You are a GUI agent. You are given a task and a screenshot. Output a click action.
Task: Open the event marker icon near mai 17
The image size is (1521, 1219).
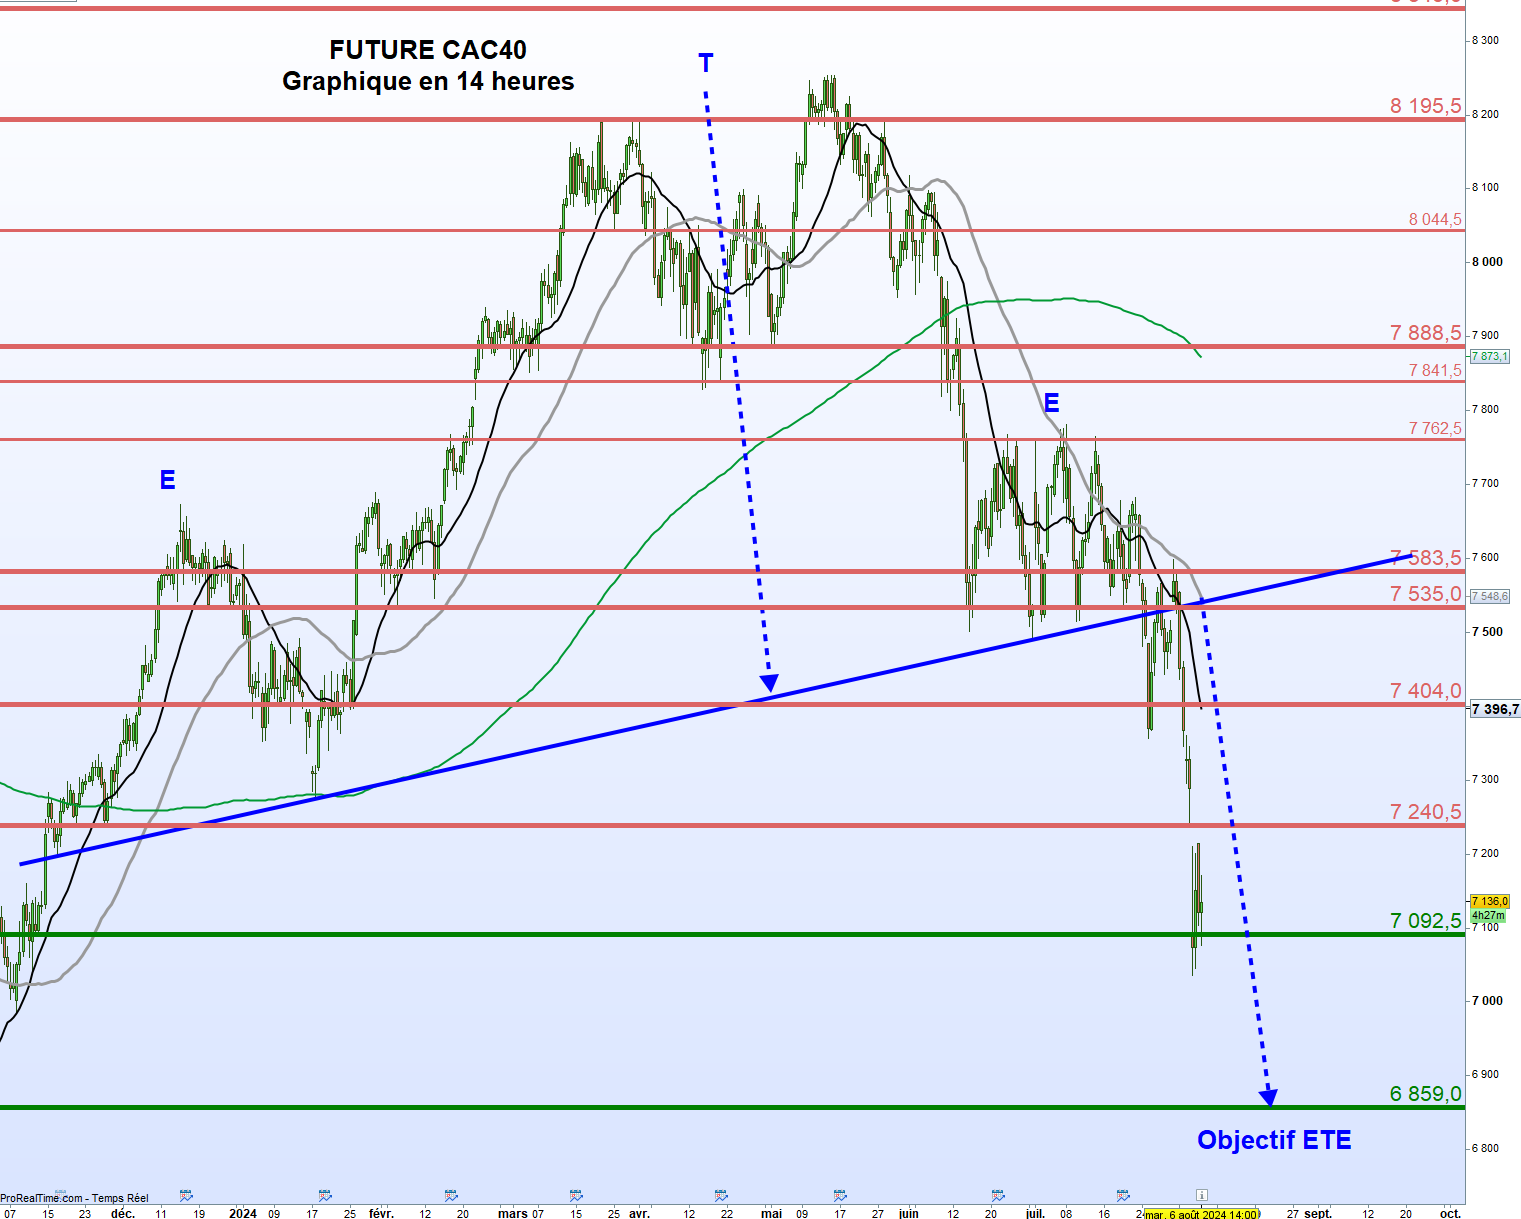pyautogui.click(x=840, y=1195)
